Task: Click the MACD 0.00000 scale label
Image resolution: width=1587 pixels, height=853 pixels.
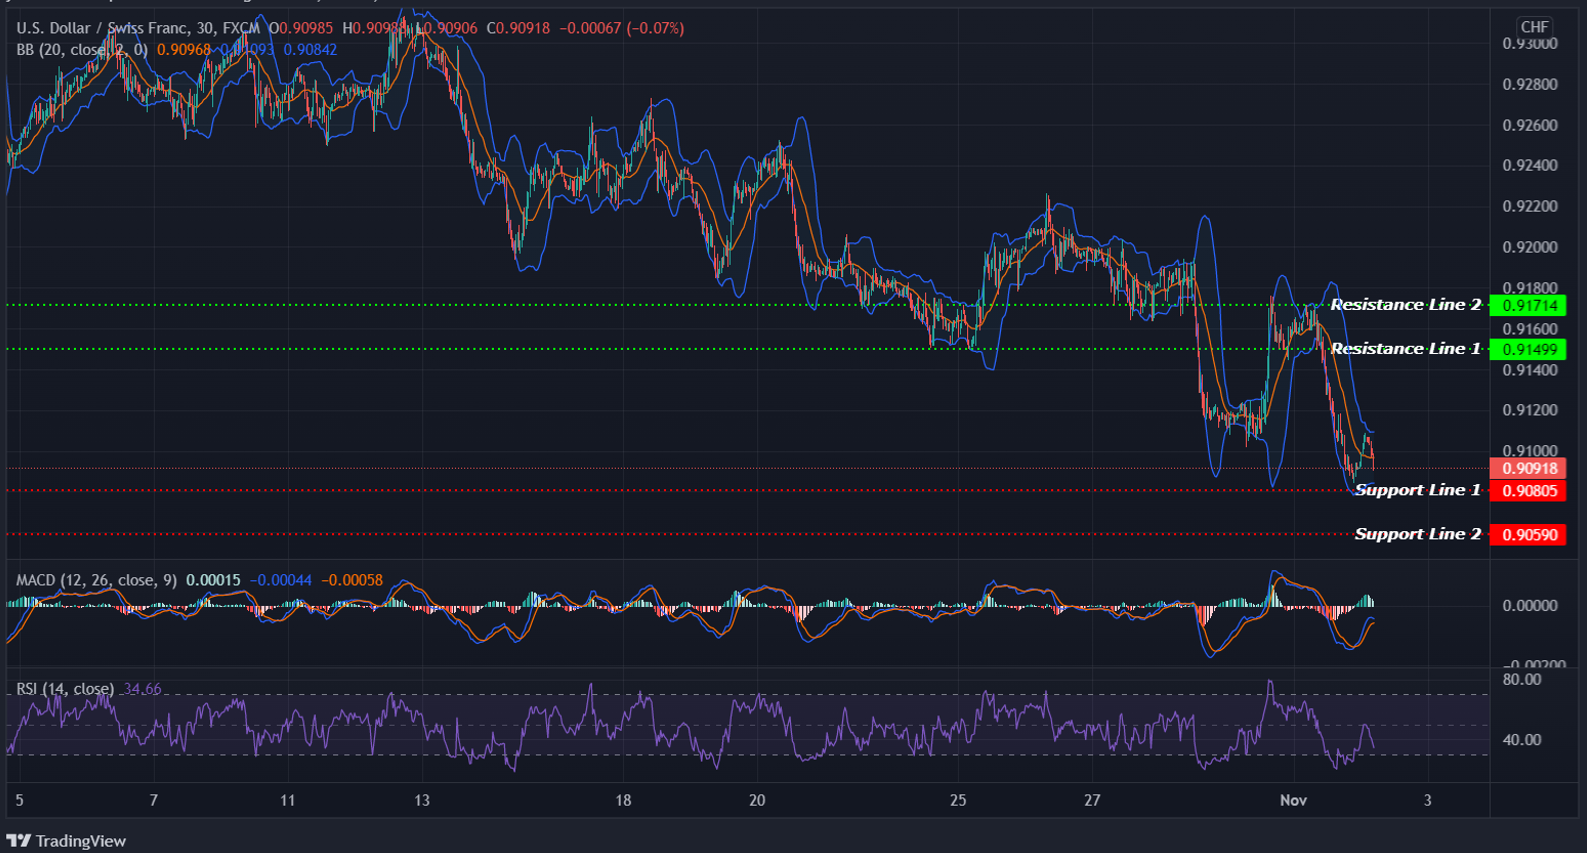Action: [1530, 605]
